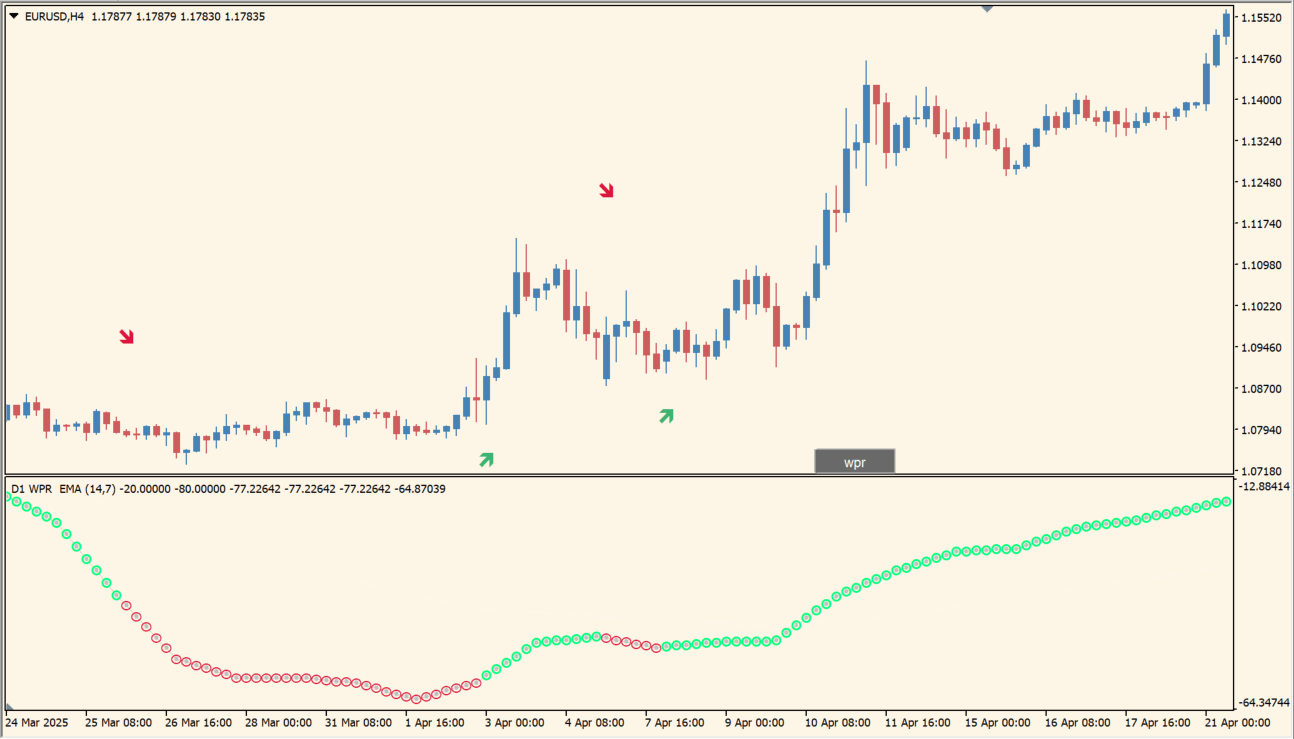
Task: Click the gray wpr button above the indicator pane
Action: (855, 461)
